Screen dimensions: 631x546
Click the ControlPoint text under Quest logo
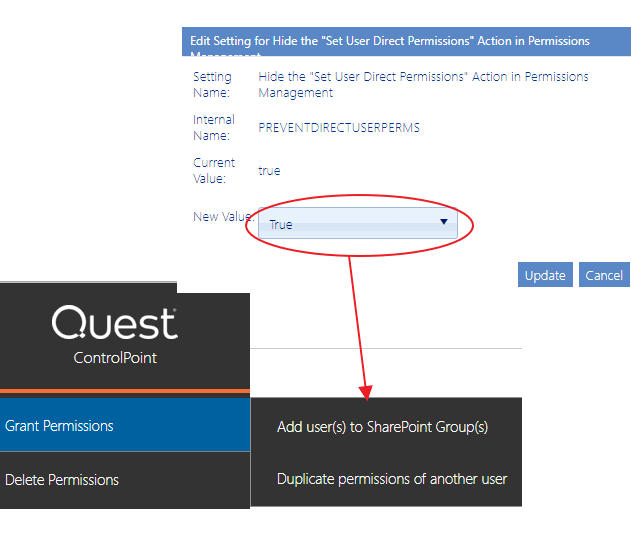coord(115,358)
